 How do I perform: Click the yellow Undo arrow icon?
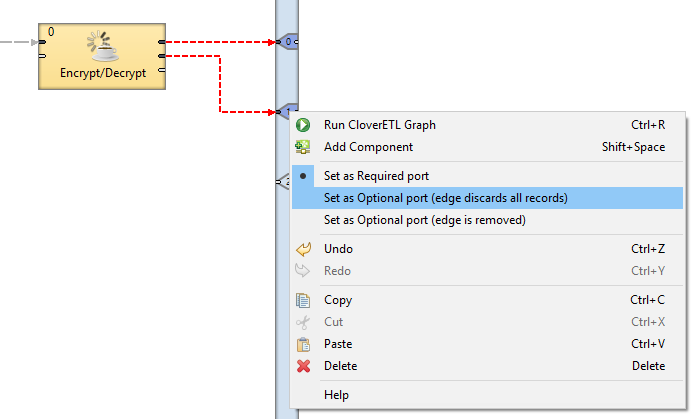tap(303, 249)
